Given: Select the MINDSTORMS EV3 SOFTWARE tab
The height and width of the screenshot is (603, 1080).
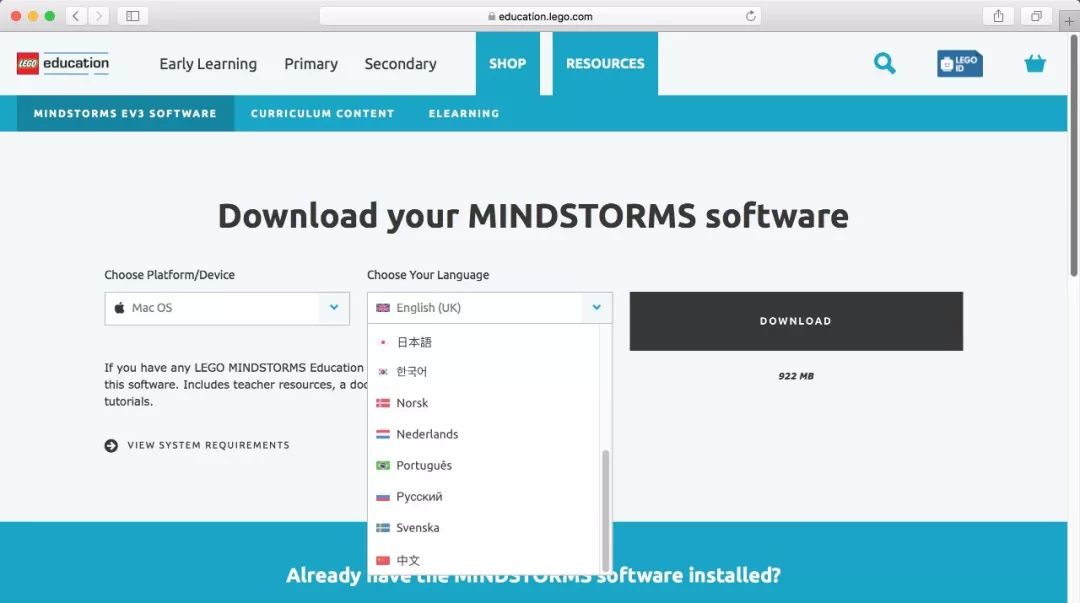Looking at the screenshot, I should [x=125, y=113].
